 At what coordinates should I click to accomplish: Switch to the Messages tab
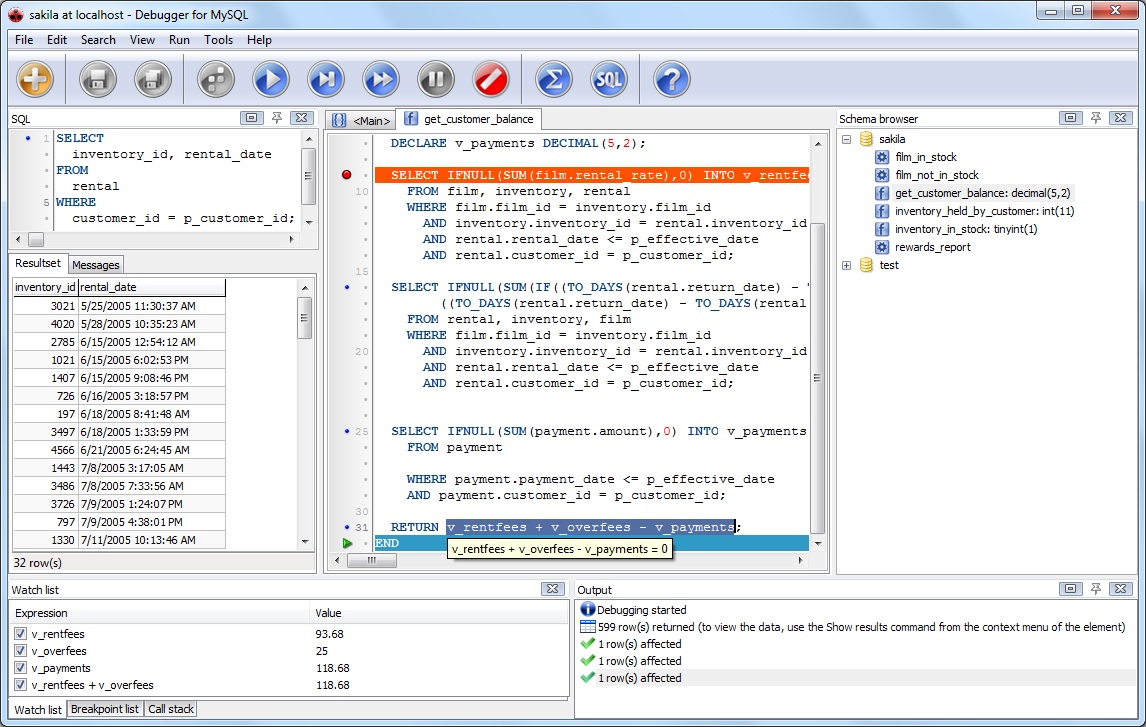point(96,264)
